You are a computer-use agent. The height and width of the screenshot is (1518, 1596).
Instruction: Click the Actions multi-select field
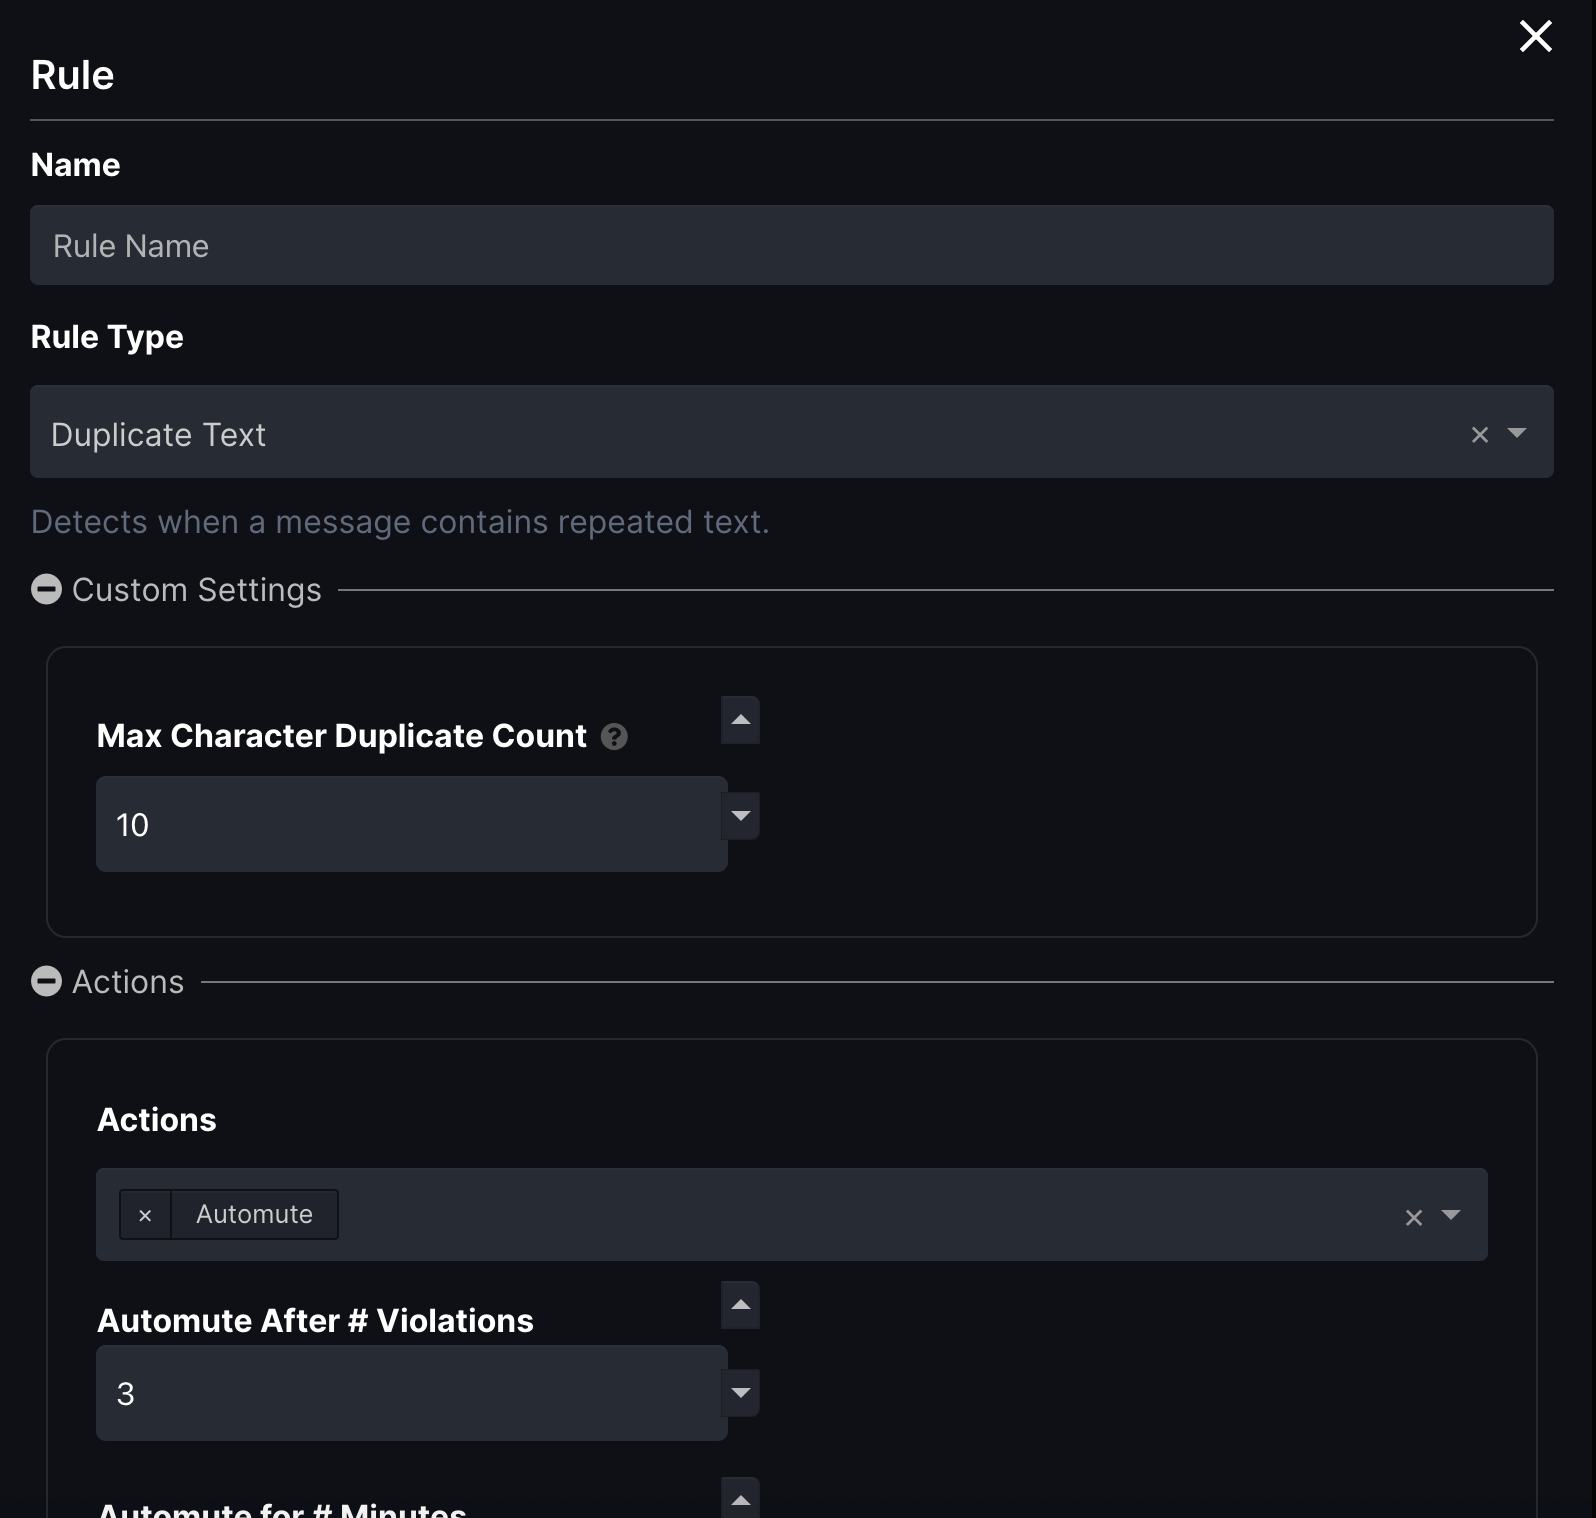[850, 1215]
